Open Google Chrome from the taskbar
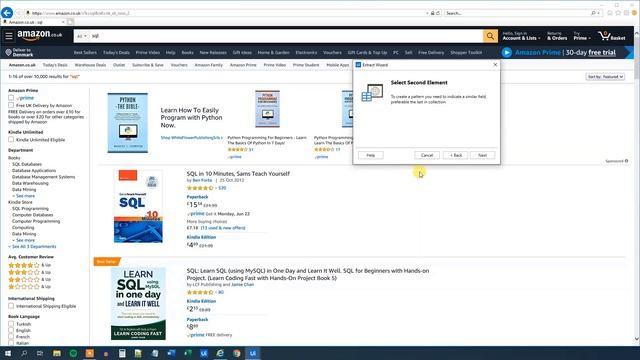 click(x=237, y=353)
